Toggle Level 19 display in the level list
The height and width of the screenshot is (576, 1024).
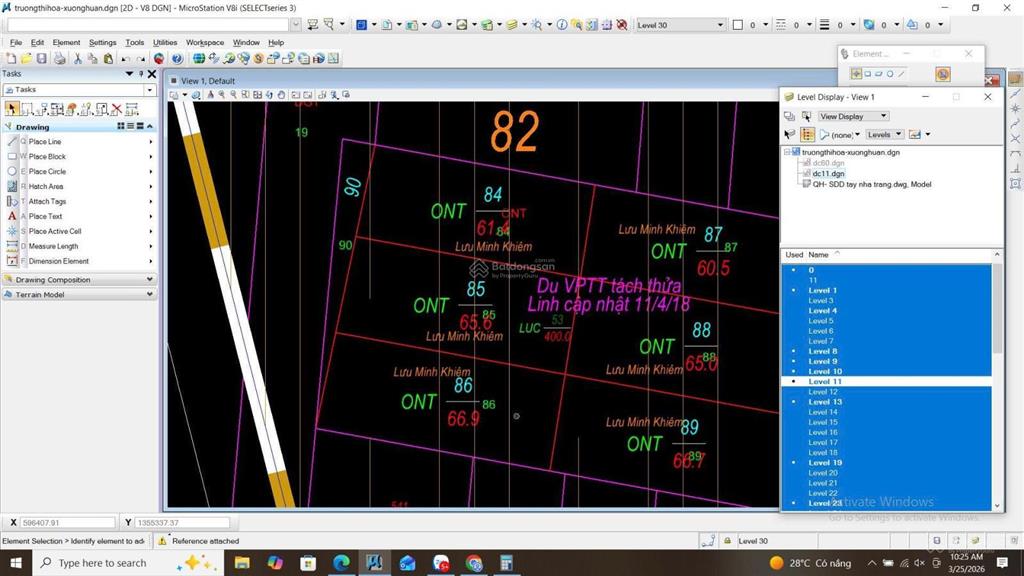click(887, 463)
